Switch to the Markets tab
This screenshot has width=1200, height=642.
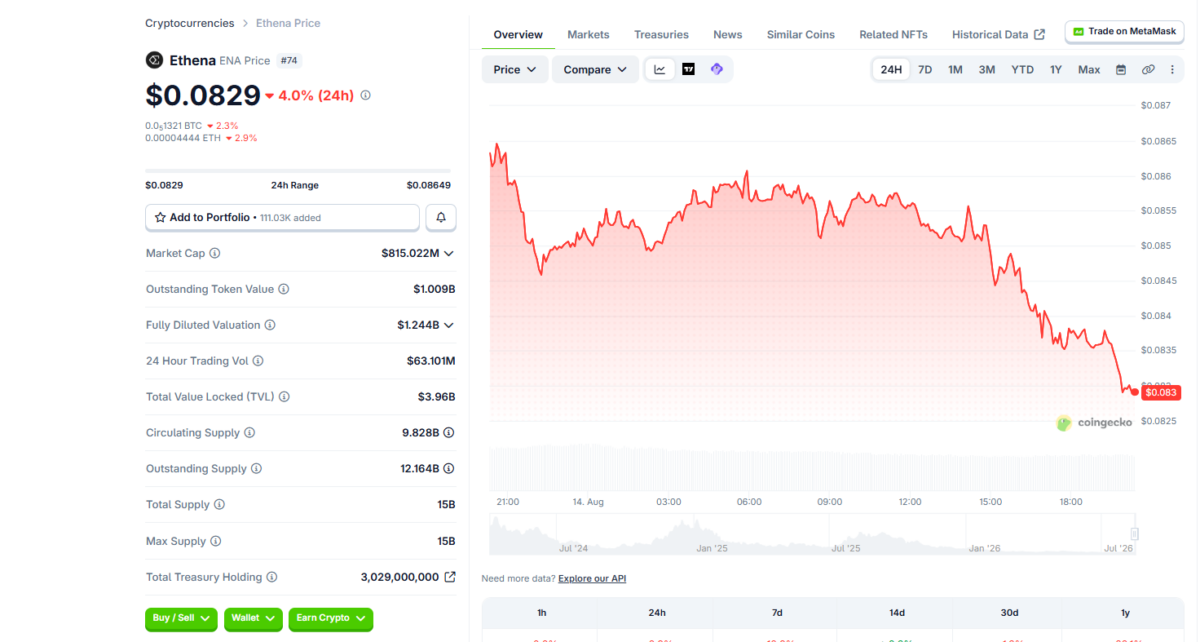(588, 34)
